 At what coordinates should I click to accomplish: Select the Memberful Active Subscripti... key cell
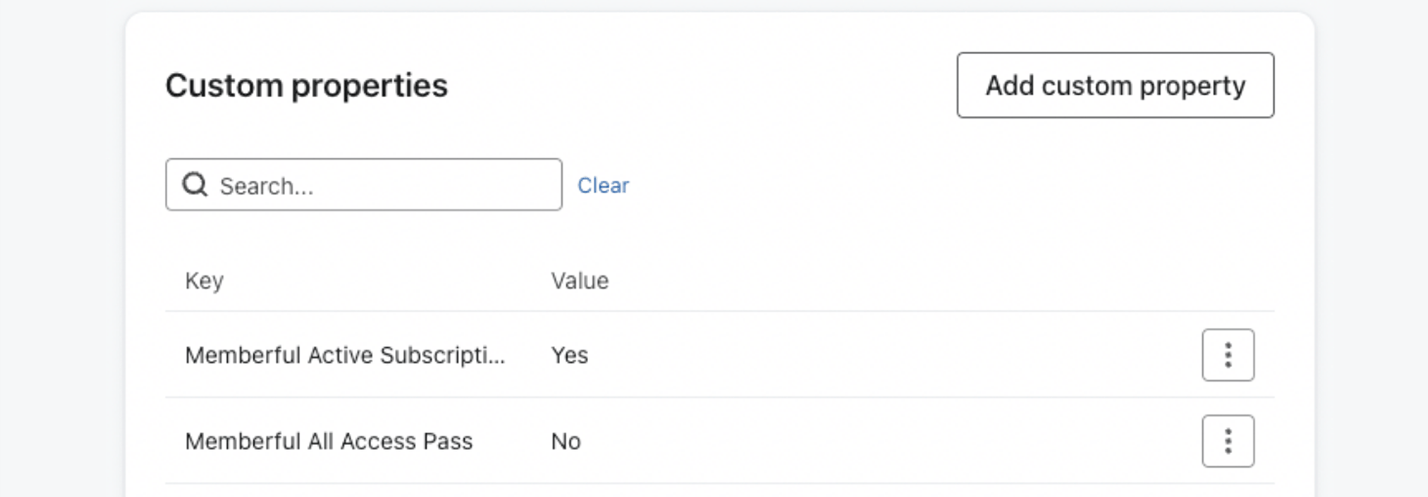coord(345,355)
